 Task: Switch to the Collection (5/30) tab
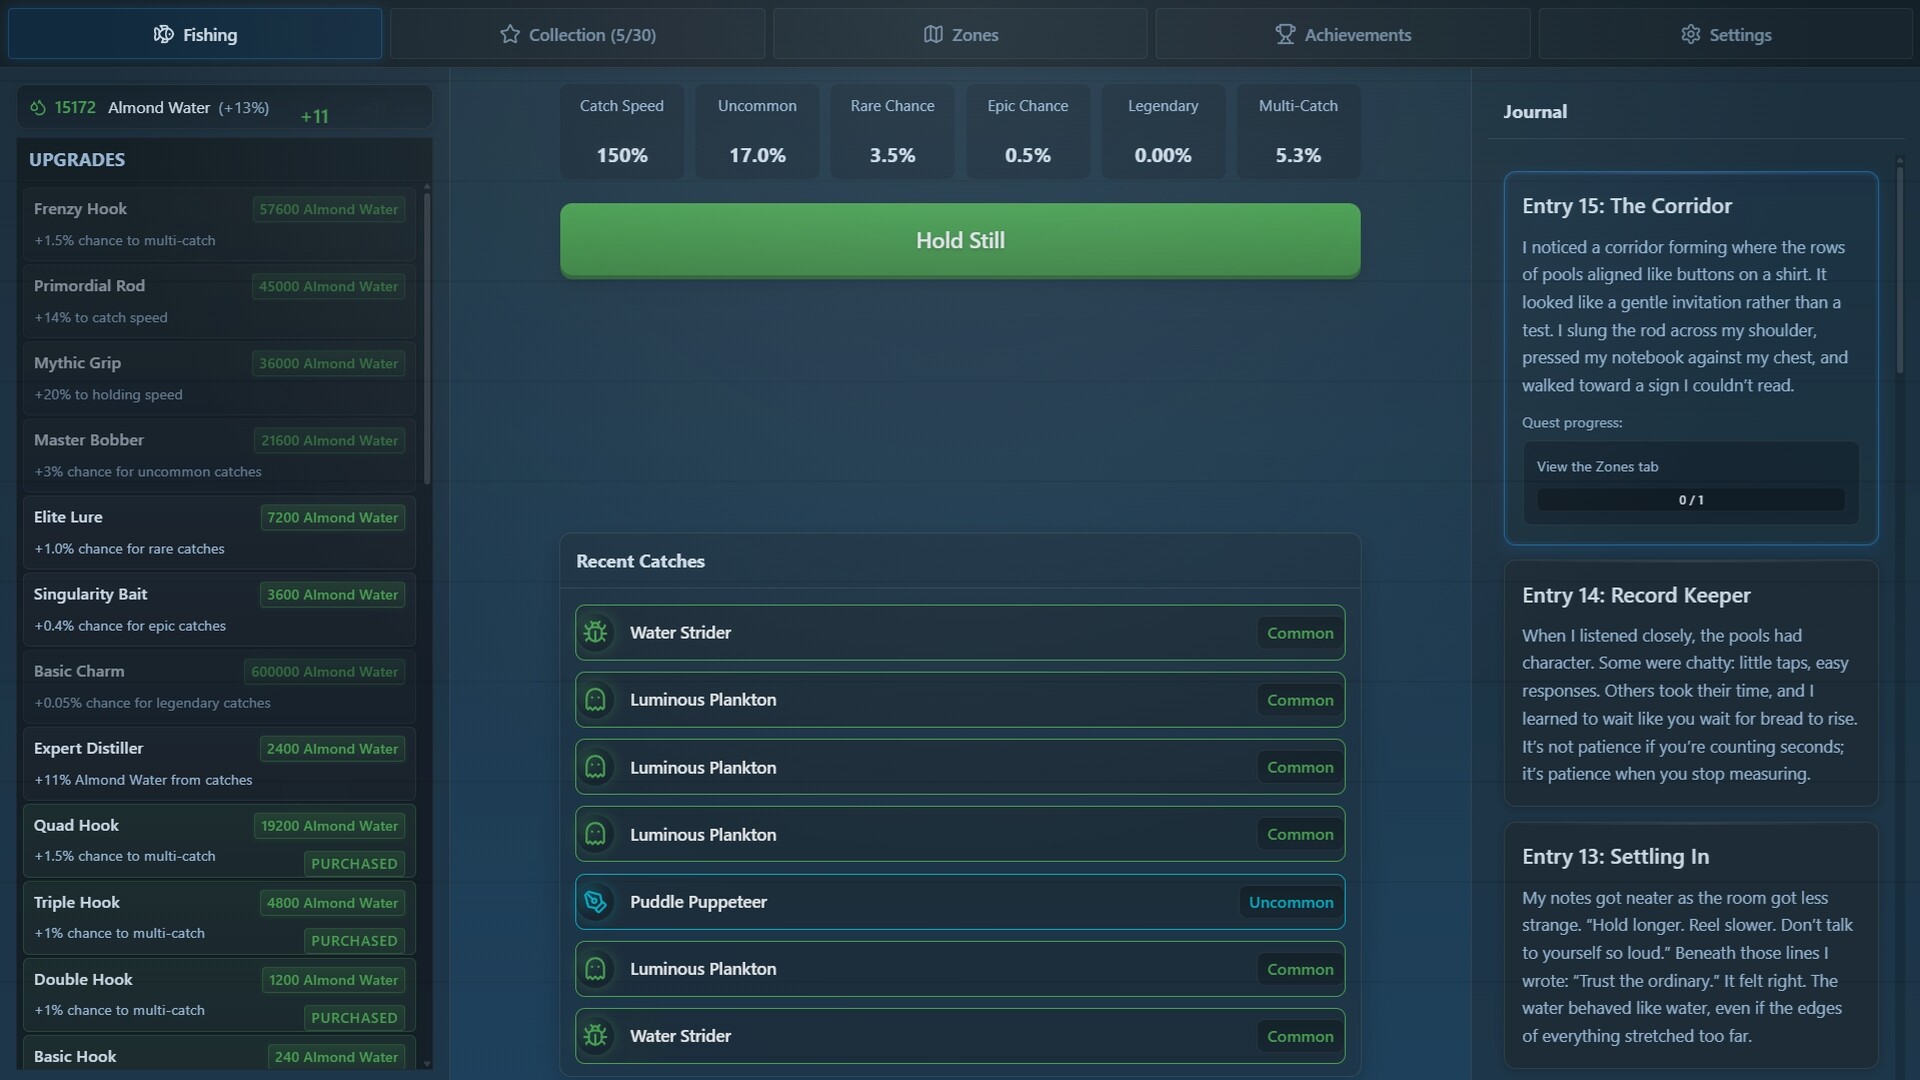pyautogui.click(x=577, y=34)
